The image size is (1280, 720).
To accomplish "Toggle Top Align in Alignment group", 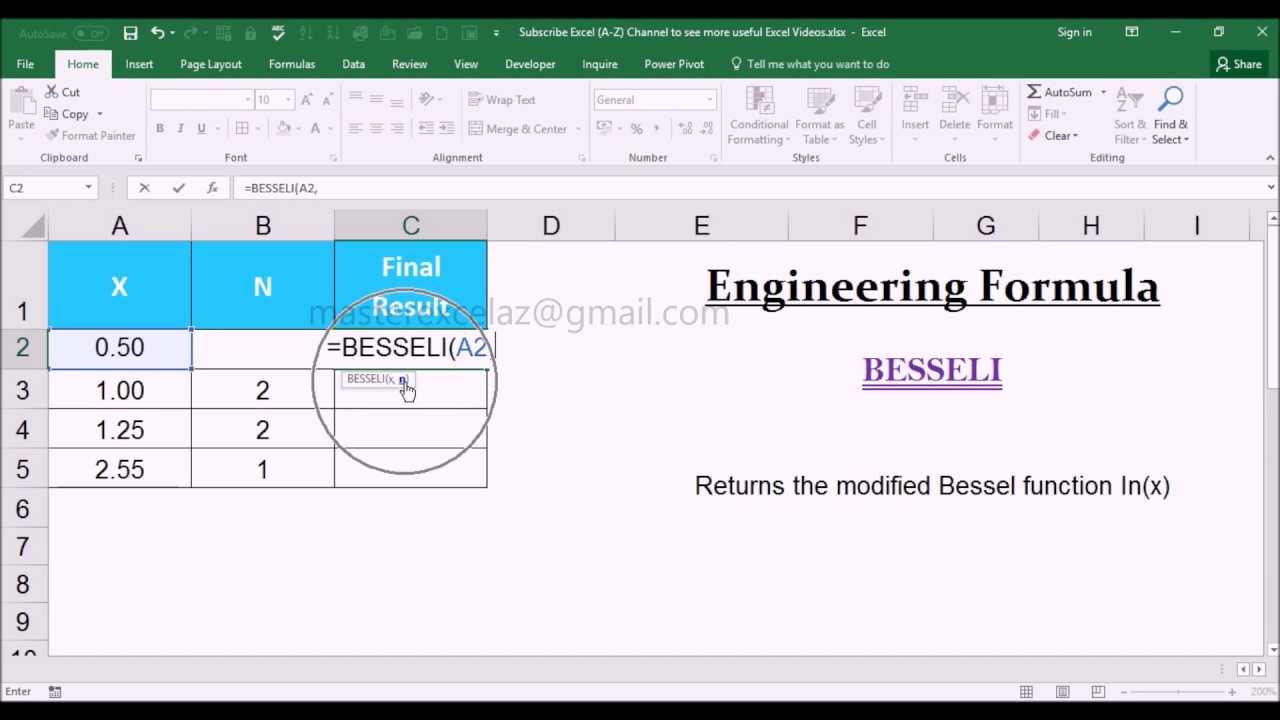I will [355, 100].
